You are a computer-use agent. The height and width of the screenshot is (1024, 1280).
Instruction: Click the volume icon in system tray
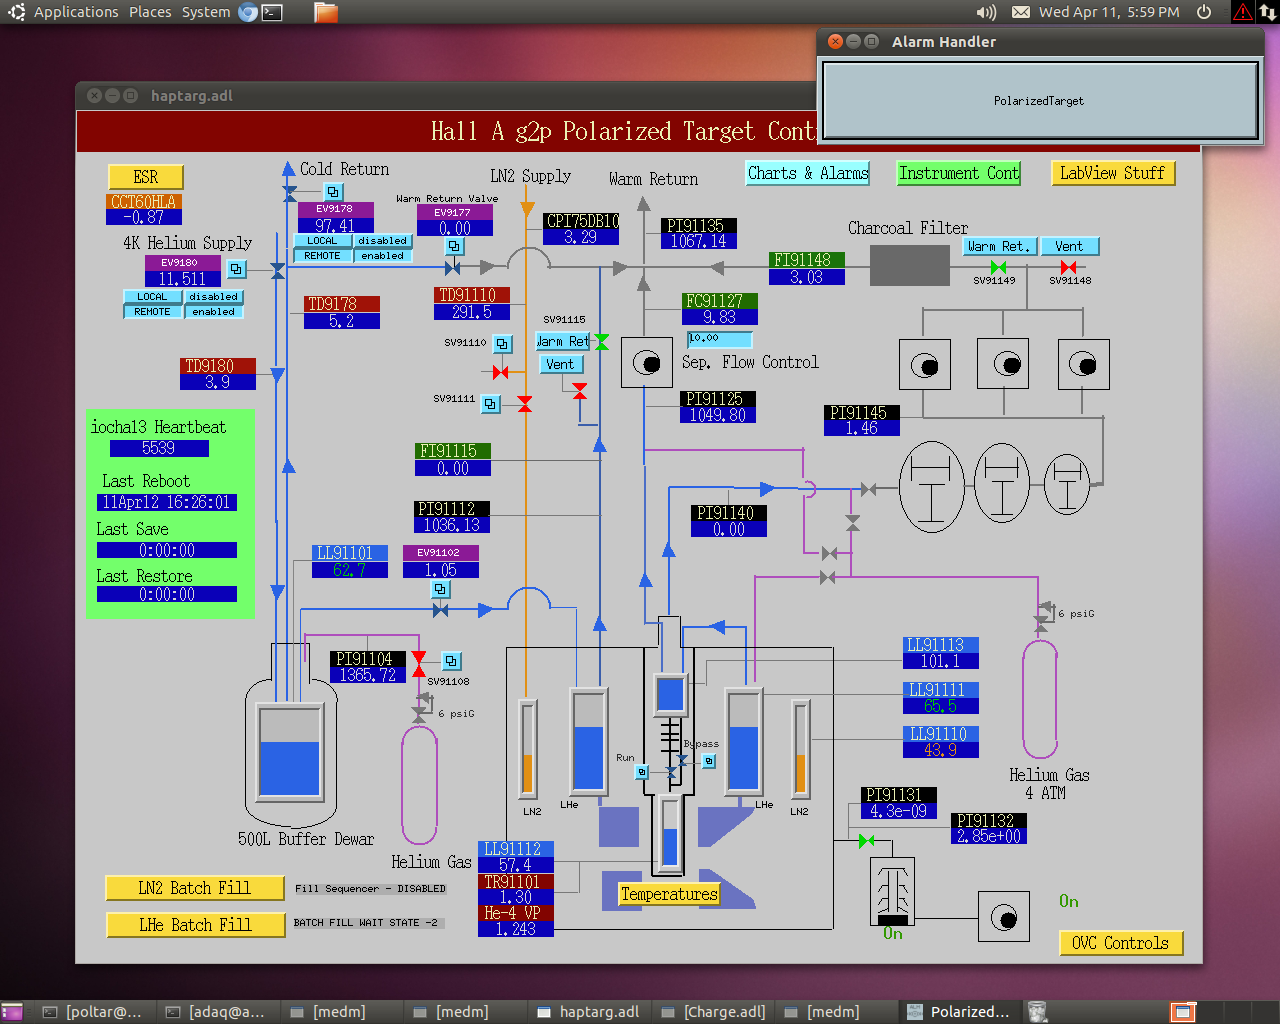[x=986, y=12]
